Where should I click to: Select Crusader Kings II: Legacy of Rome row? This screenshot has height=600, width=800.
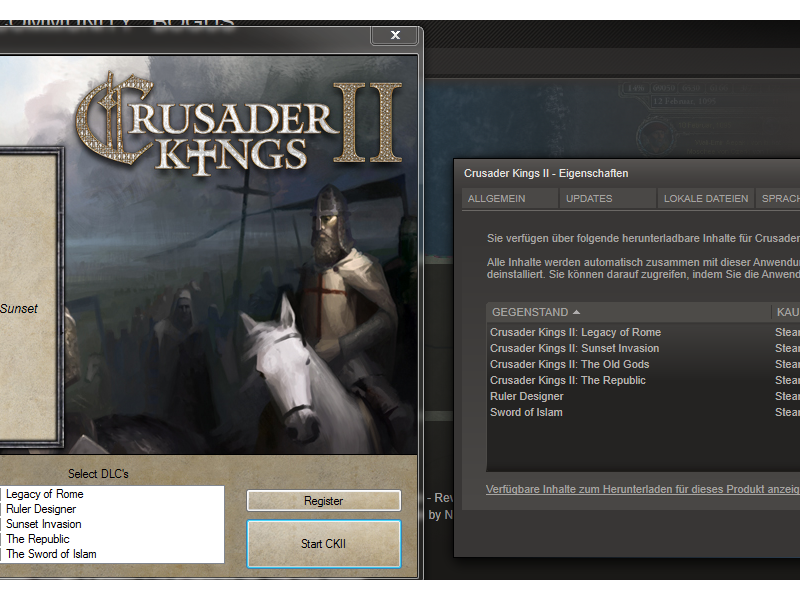pos(575,332)
